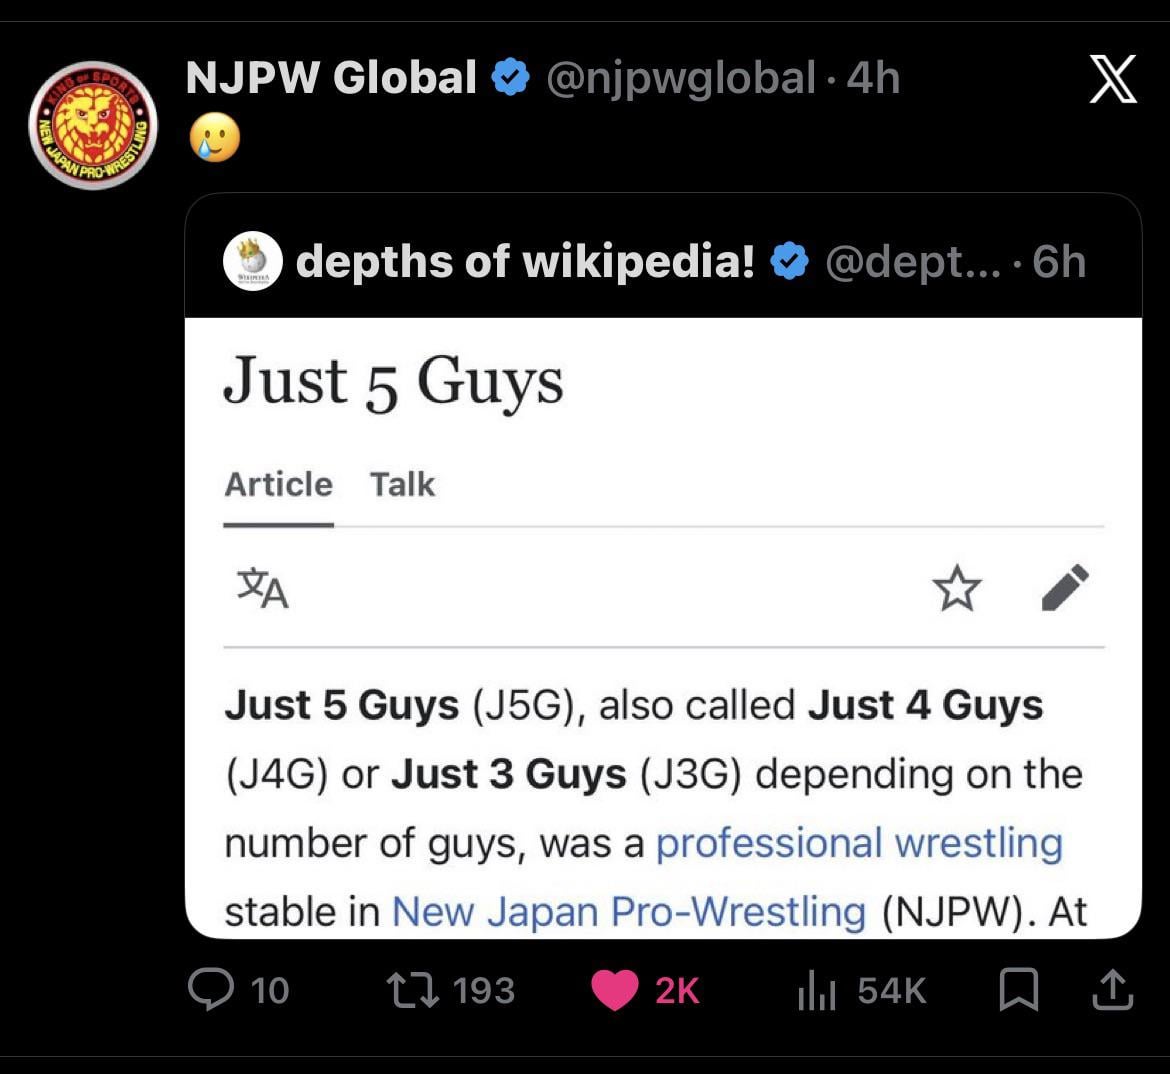Click the NJPW Global display name
This screenshot has width=1170, height=1074.
[331, 78]
